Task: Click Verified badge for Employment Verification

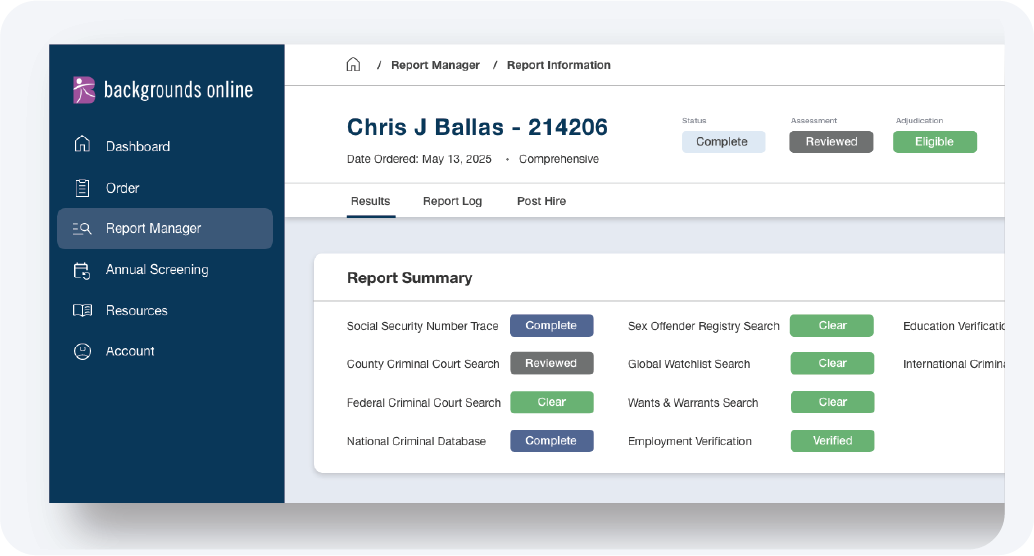Action: click(x=832, y=441)
